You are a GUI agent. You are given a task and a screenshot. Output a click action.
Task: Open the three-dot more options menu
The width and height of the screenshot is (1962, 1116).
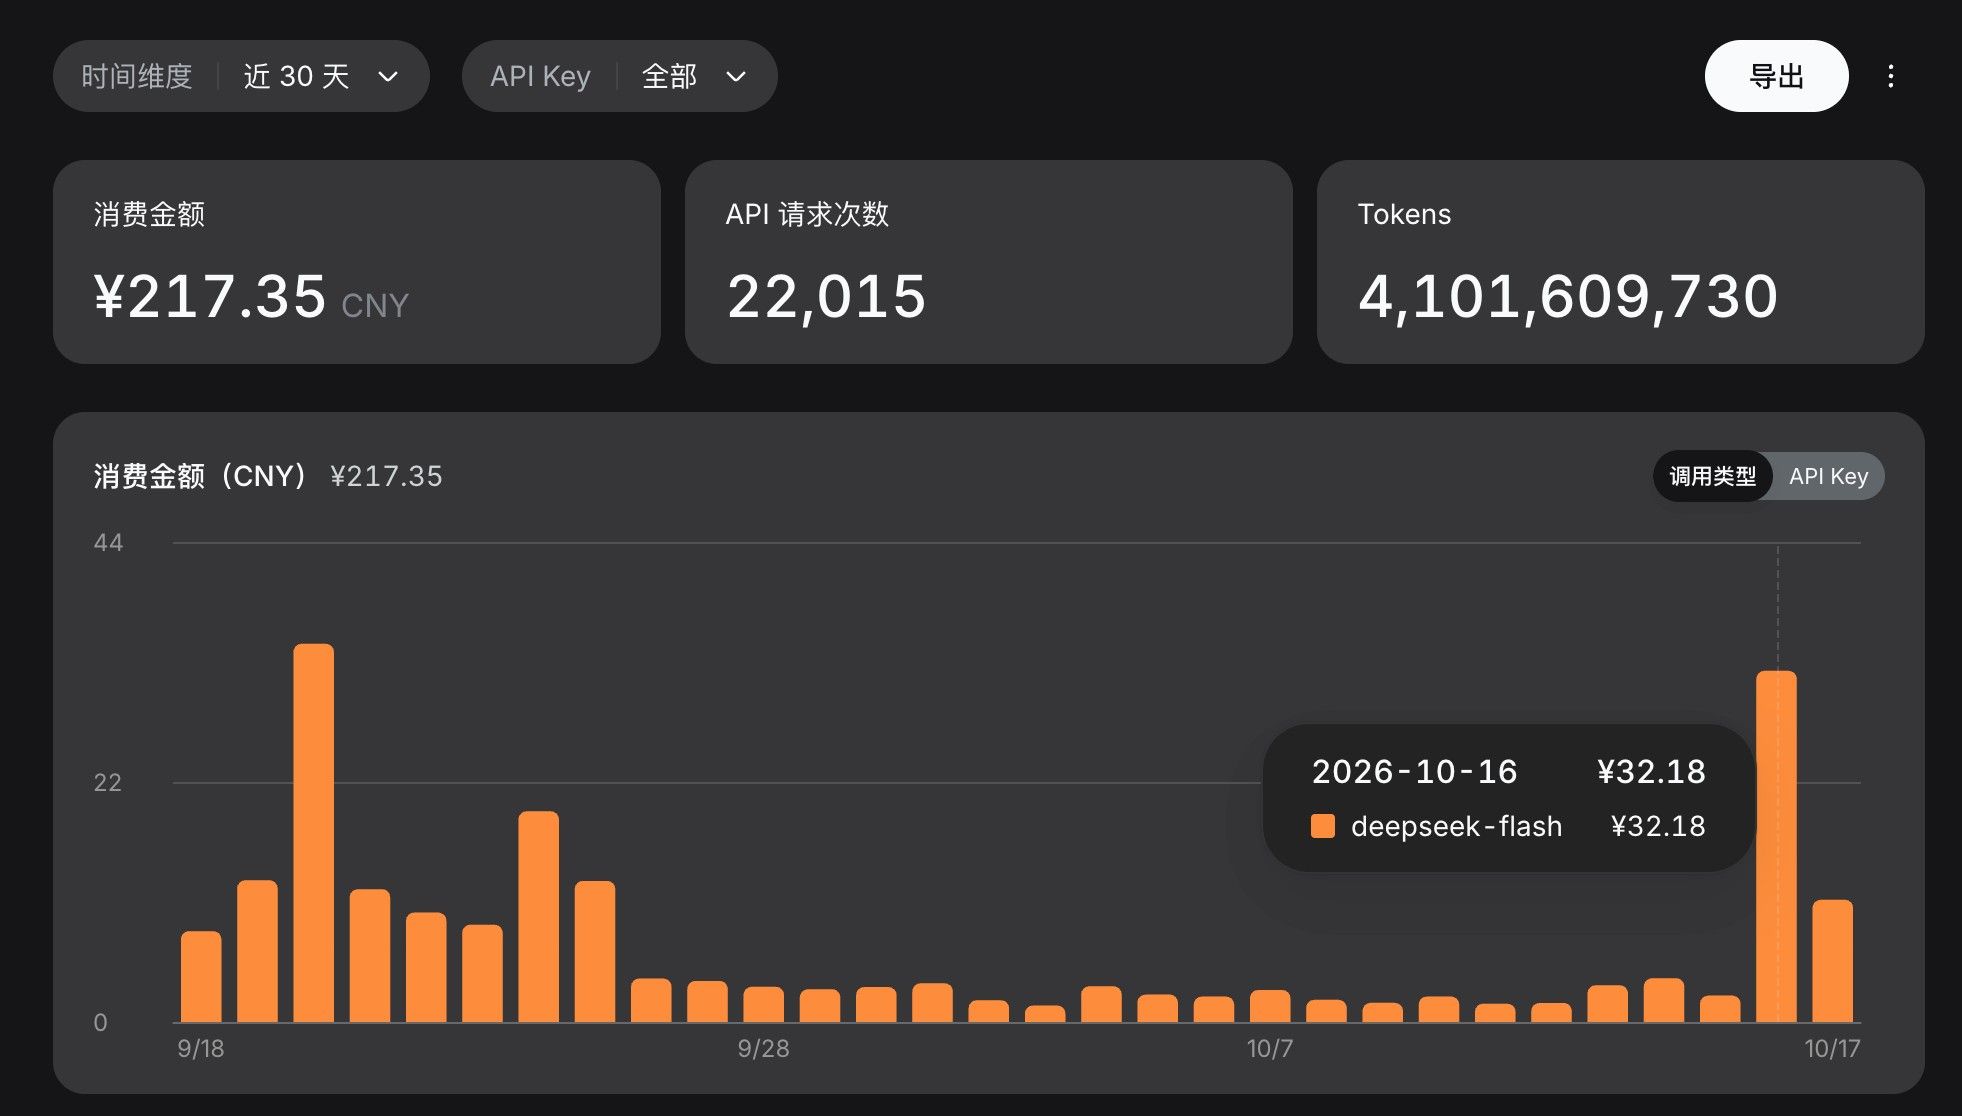(x=1890, y=76)
